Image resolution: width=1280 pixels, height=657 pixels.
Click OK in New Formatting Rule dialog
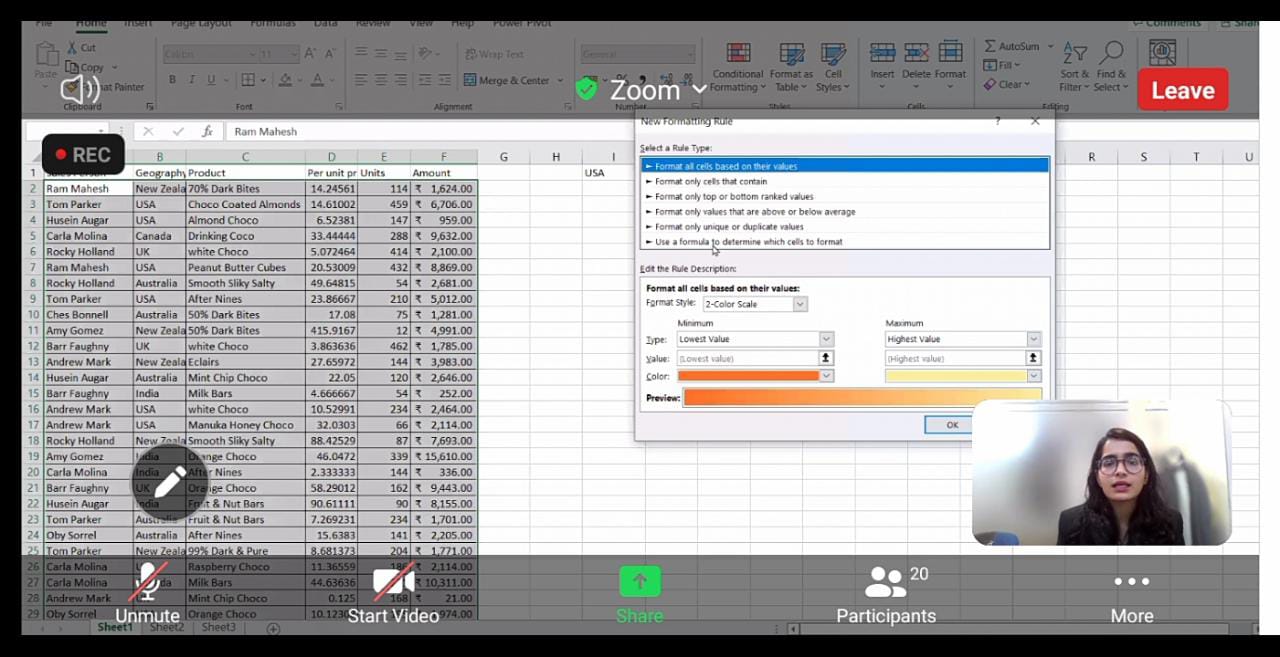[951, 425]
